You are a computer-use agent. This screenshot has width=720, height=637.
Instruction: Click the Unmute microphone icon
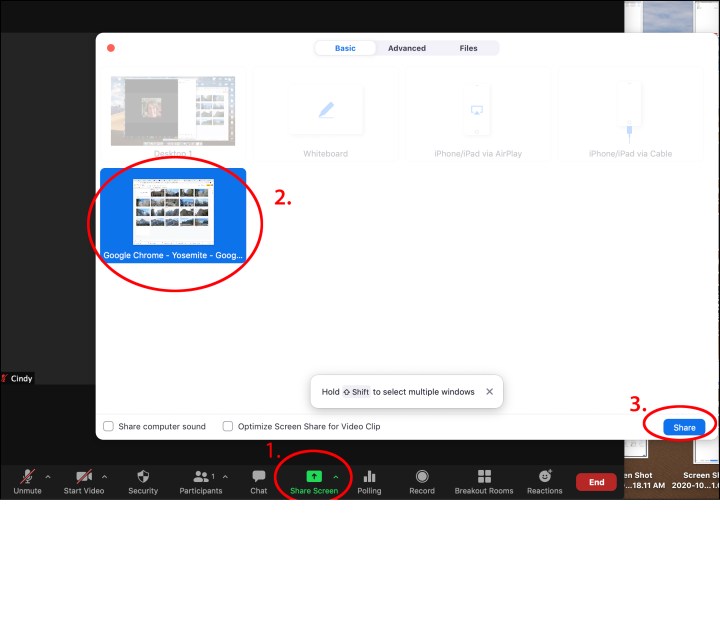tap(27, 476)
